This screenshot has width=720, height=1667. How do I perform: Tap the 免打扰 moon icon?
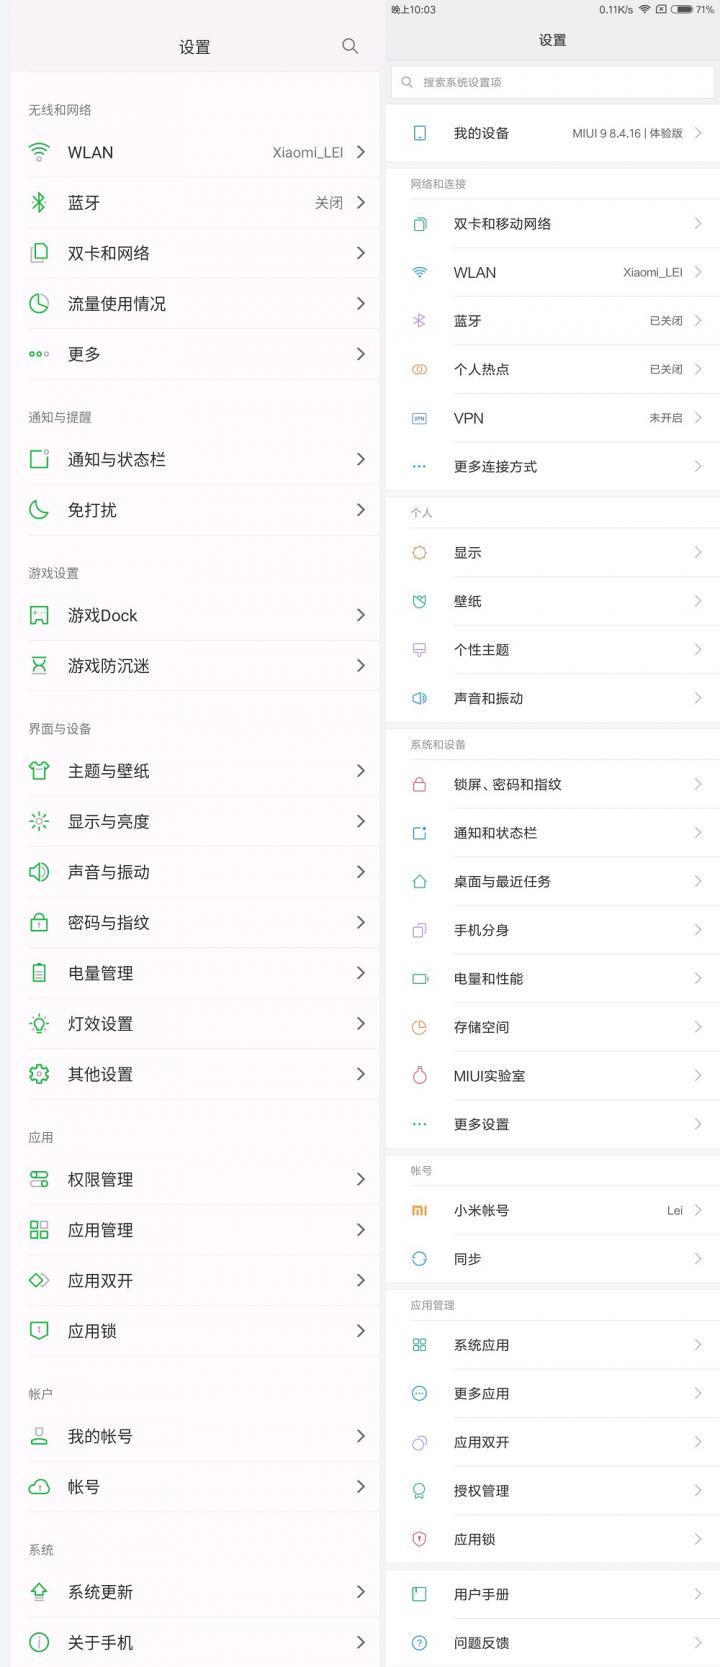[x=39, y=510]
